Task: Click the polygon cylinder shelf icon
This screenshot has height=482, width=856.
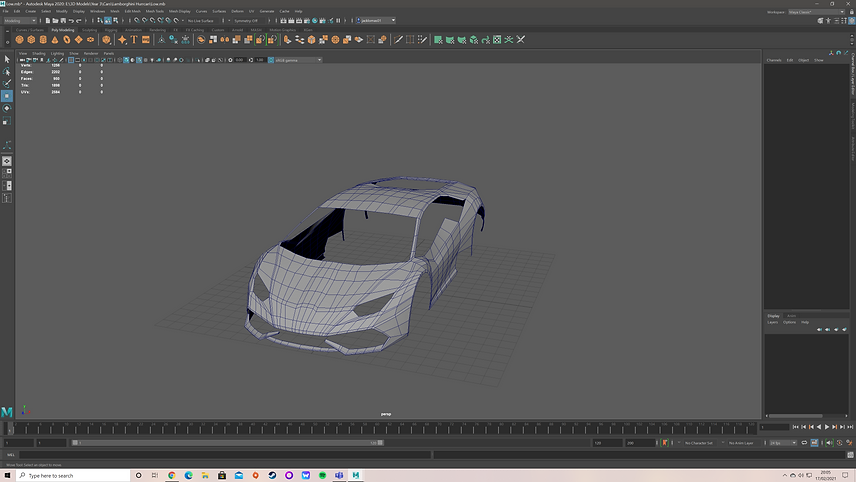Action: tap(42, 40)
